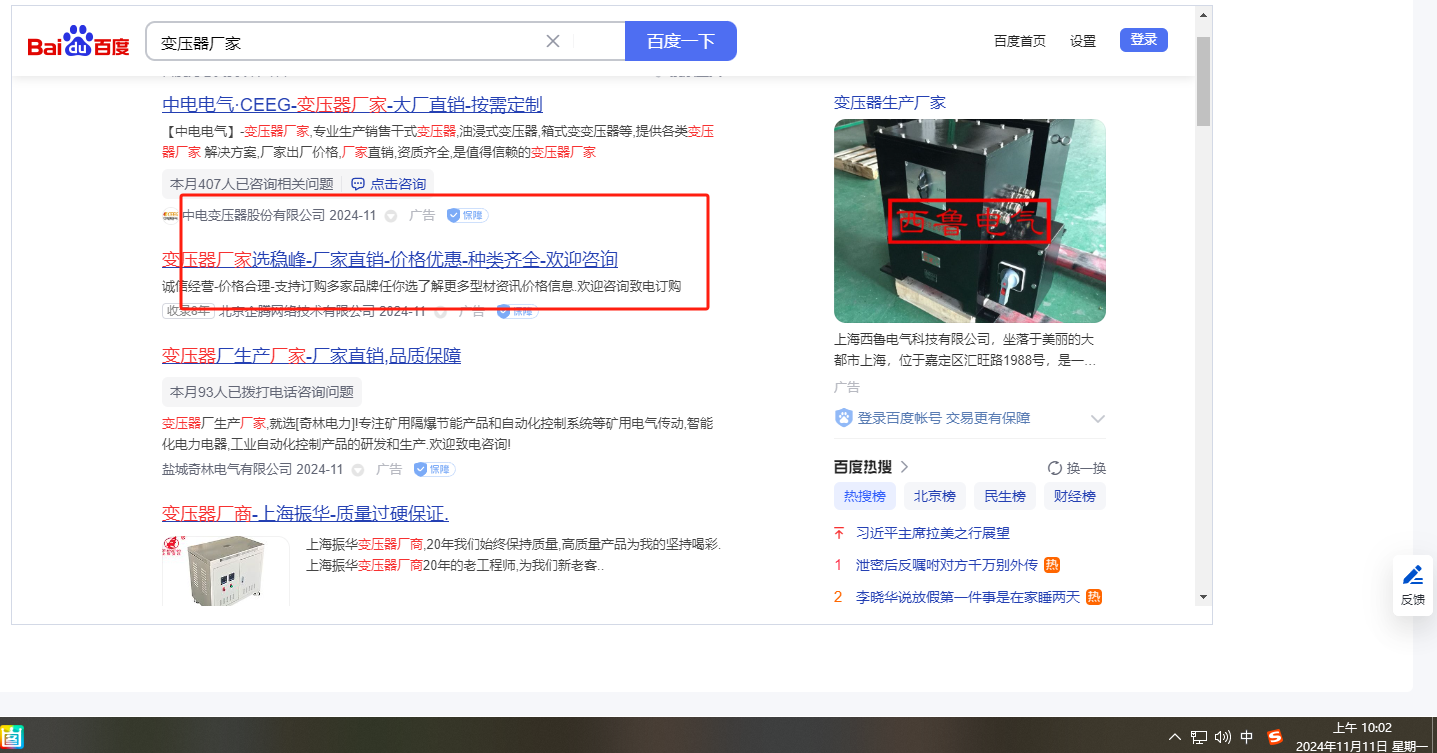Click the page scrollbar thumb

pos(1203,81)
